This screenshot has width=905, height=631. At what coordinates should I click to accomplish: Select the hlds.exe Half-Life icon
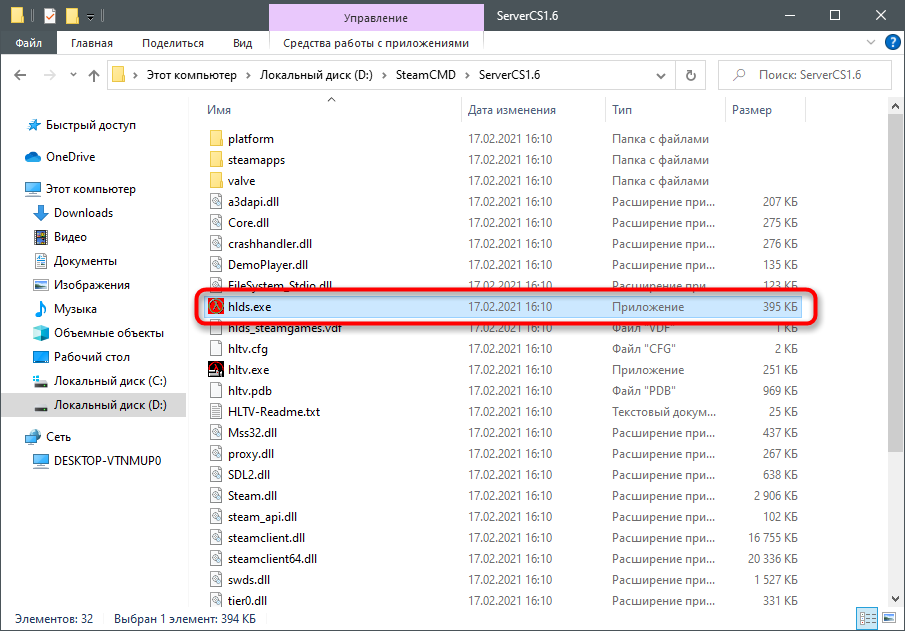click(x=216, y=307)
